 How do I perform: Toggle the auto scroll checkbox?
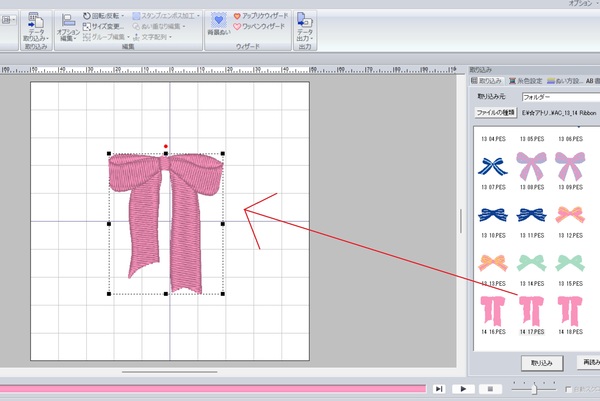(x=569, y=388)
